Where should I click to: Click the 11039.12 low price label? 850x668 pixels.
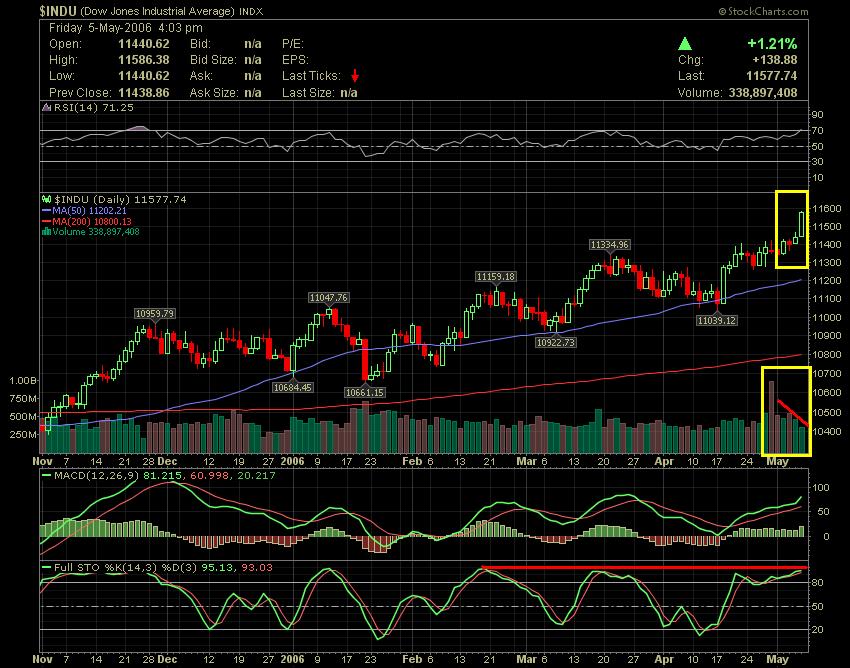[x=717, y=320]
